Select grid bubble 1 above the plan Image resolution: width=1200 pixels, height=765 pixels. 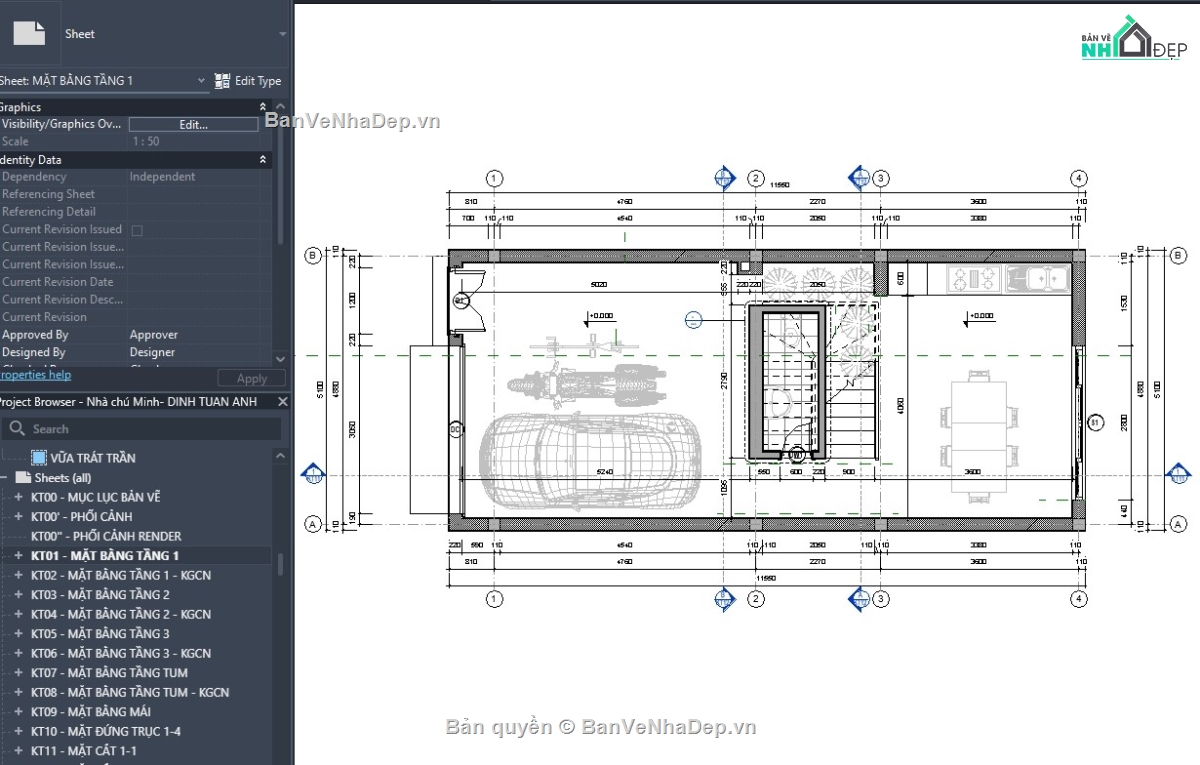tap(494, 179)
